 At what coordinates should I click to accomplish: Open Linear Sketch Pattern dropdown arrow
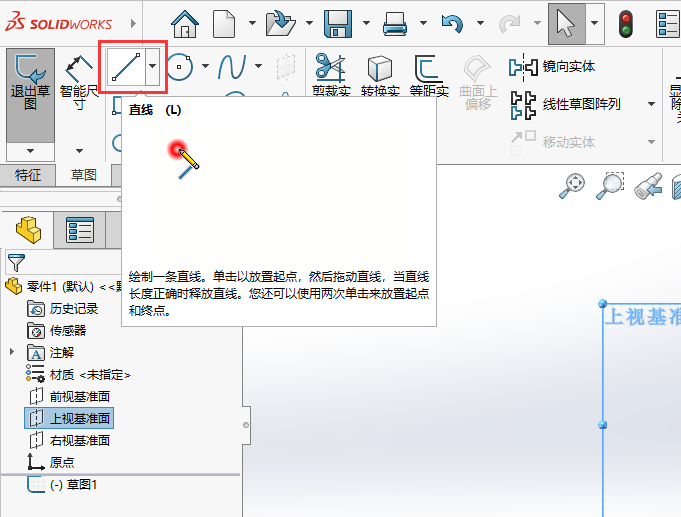point(651,104)
